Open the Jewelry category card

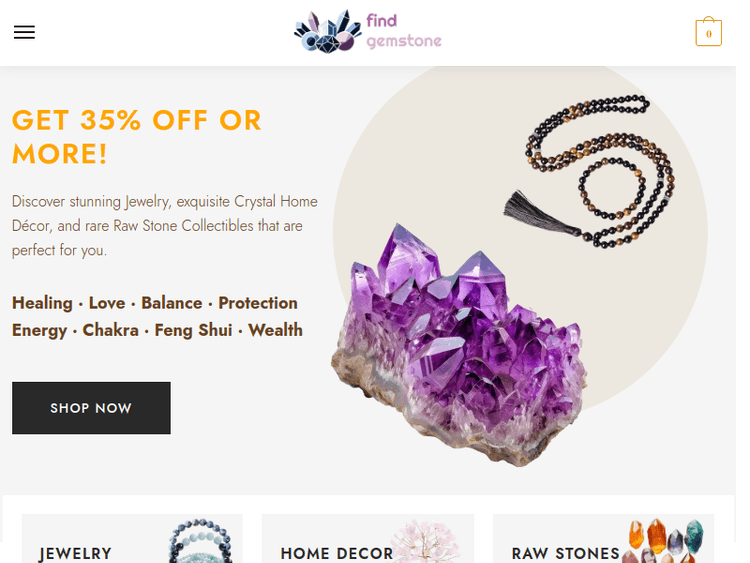pyautogui.click(x=132, y=539)
